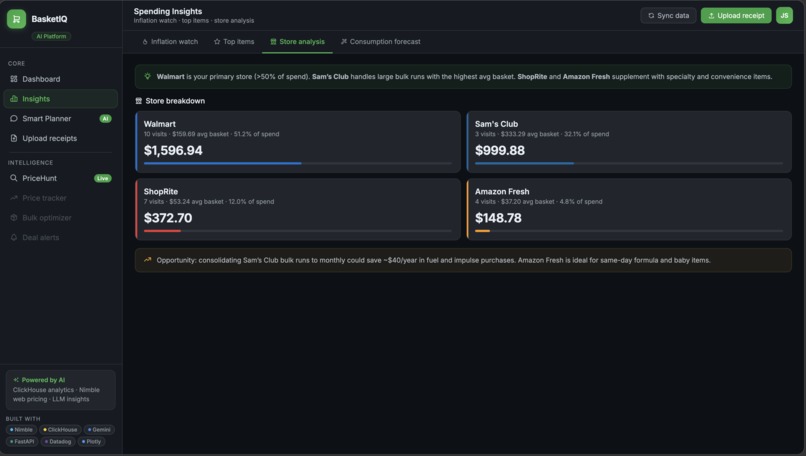
Task: Click the refresh icon in Sync data
Action: 651,16
